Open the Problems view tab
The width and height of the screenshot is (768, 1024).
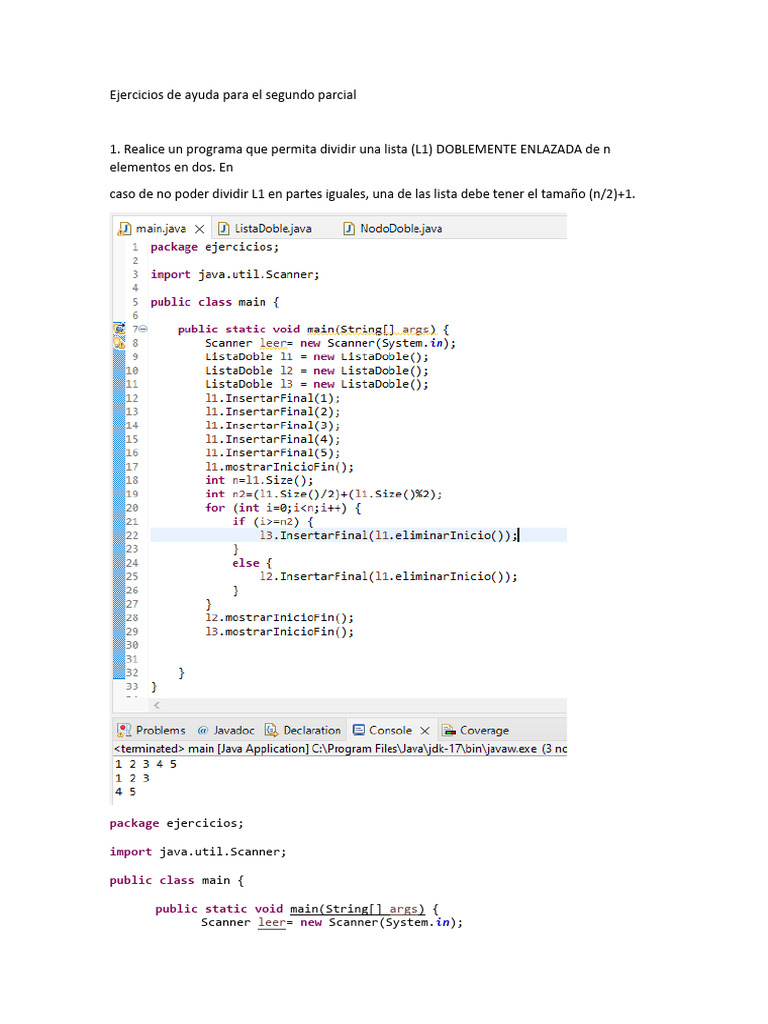pyautogui.click(x=160, y=731)
